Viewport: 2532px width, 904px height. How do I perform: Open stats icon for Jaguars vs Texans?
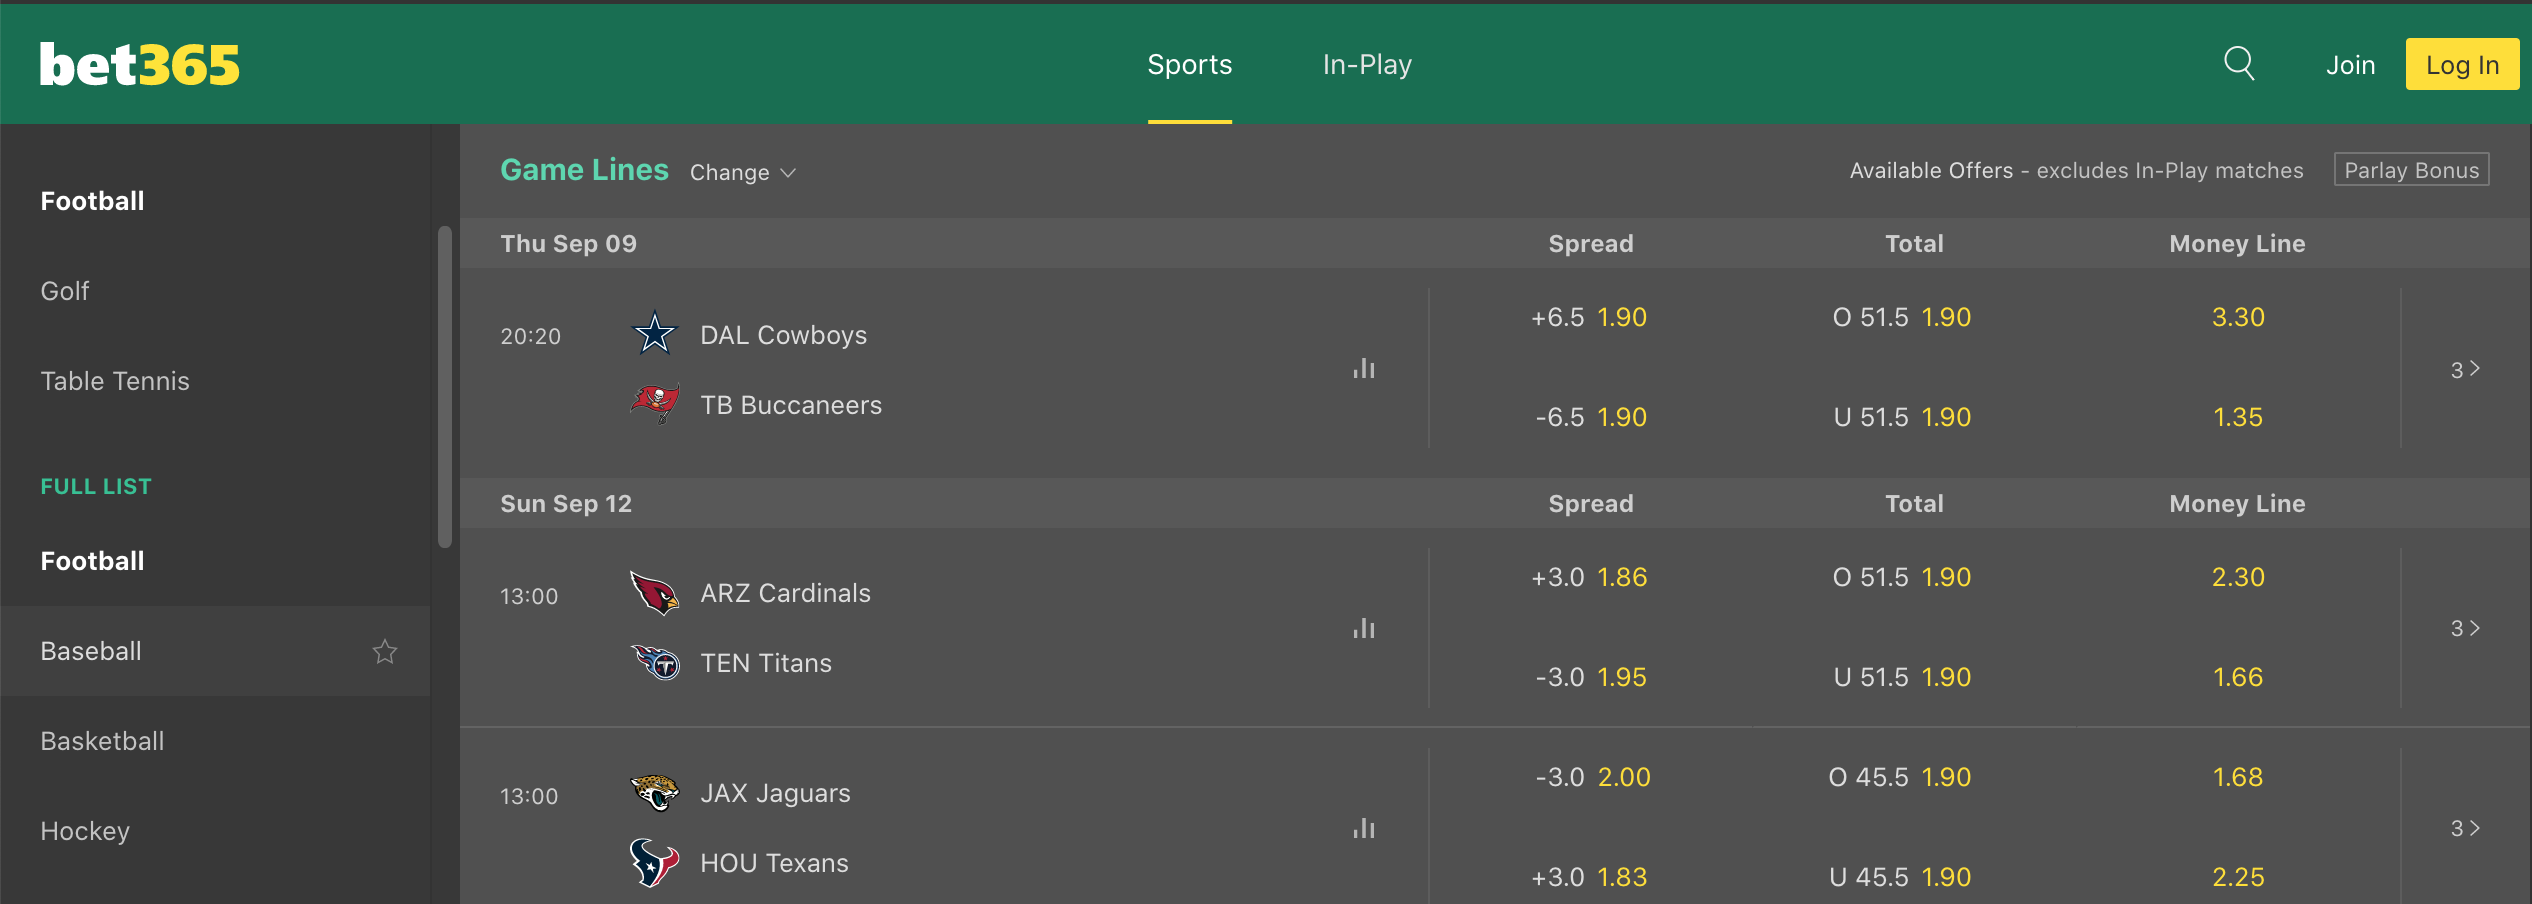tap(1364, 828)
